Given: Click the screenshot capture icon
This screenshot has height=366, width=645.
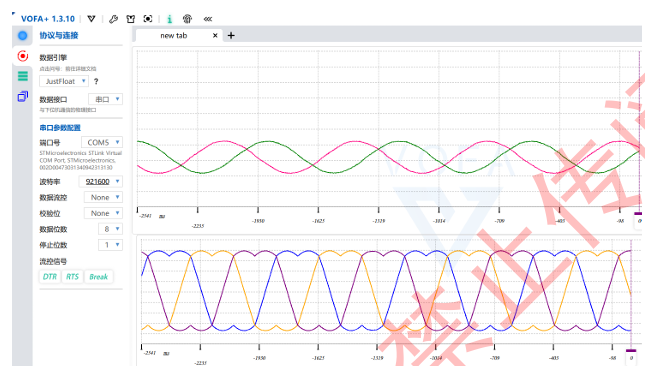Looking at the screenshot, I should (x=148, y=19).
